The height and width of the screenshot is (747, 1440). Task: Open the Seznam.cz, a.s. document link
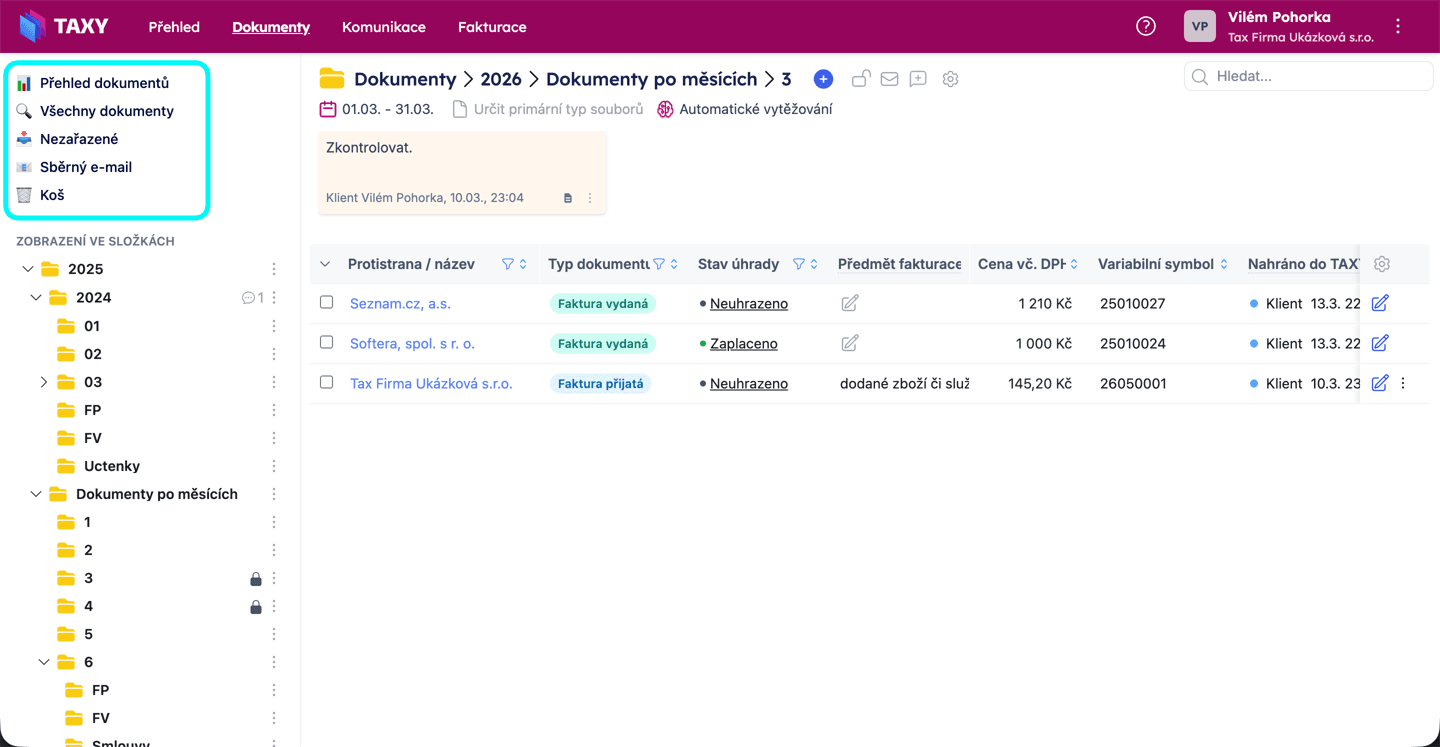point(400,304)
